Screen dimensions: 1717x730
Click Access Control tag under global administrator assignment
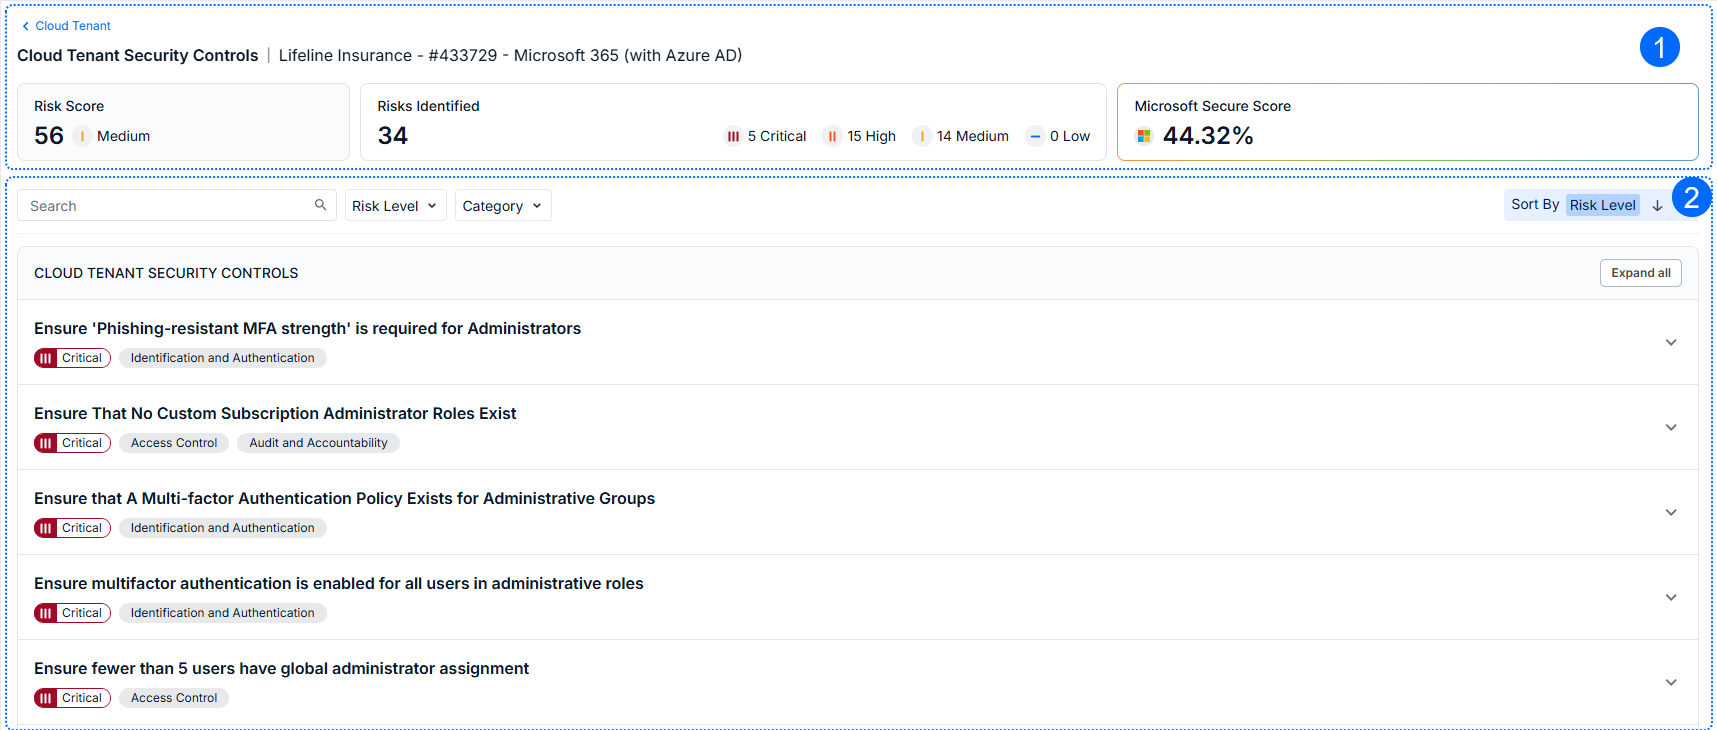coord(174,698)
